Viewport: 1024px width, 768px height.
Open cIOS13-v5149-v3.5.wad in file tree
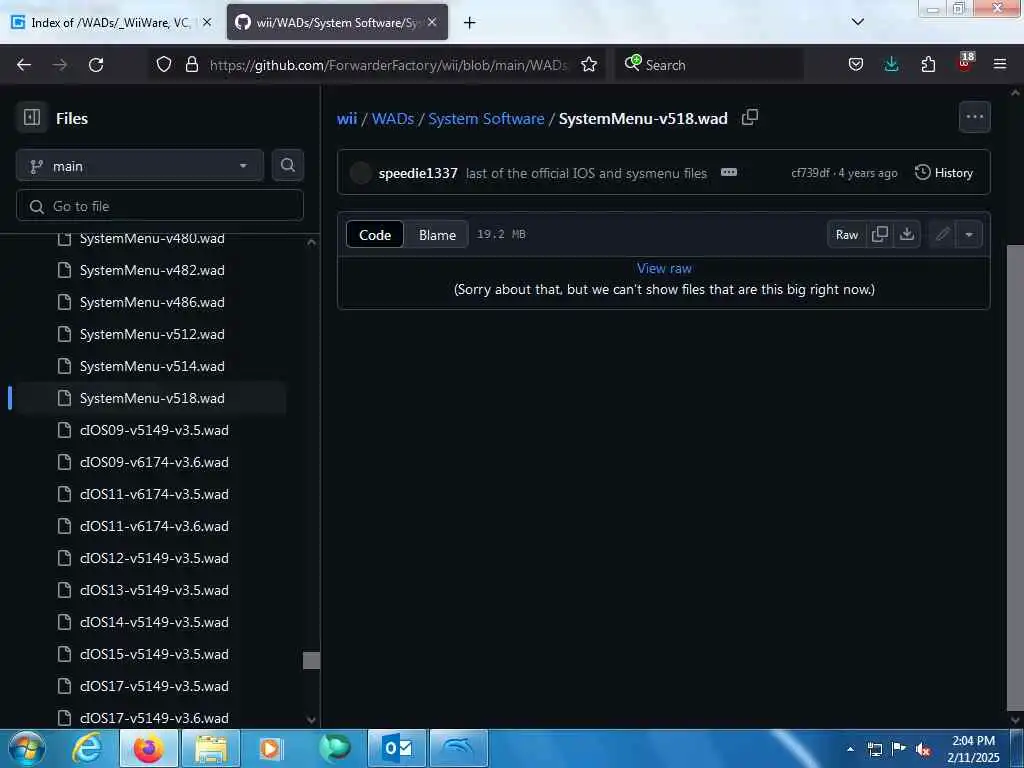pyautogui.click(x=152, y=590)
